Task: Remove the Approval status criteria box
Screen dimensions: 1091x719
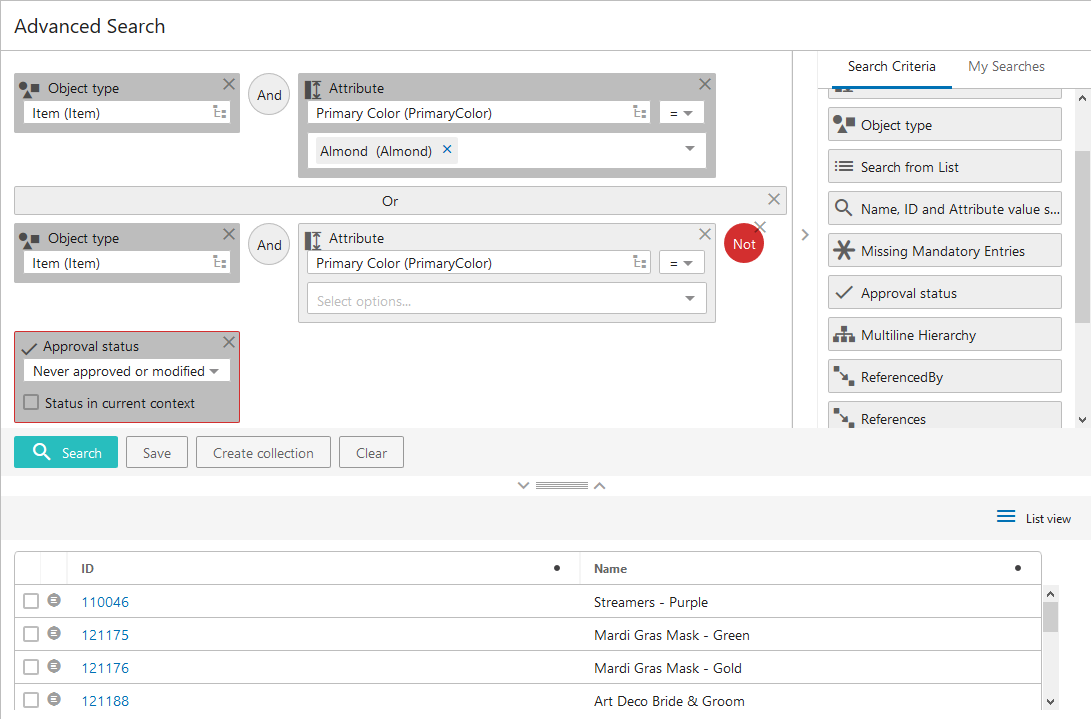Action: (229, 342)
